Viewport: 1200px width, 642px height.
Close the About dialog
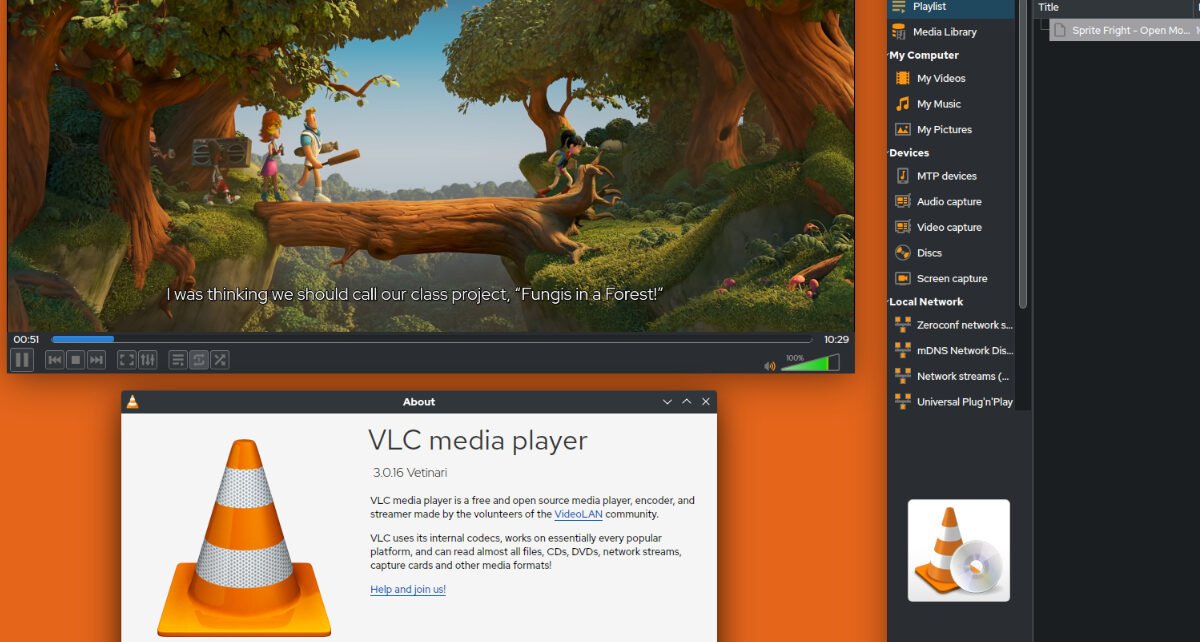coord(706,402)
